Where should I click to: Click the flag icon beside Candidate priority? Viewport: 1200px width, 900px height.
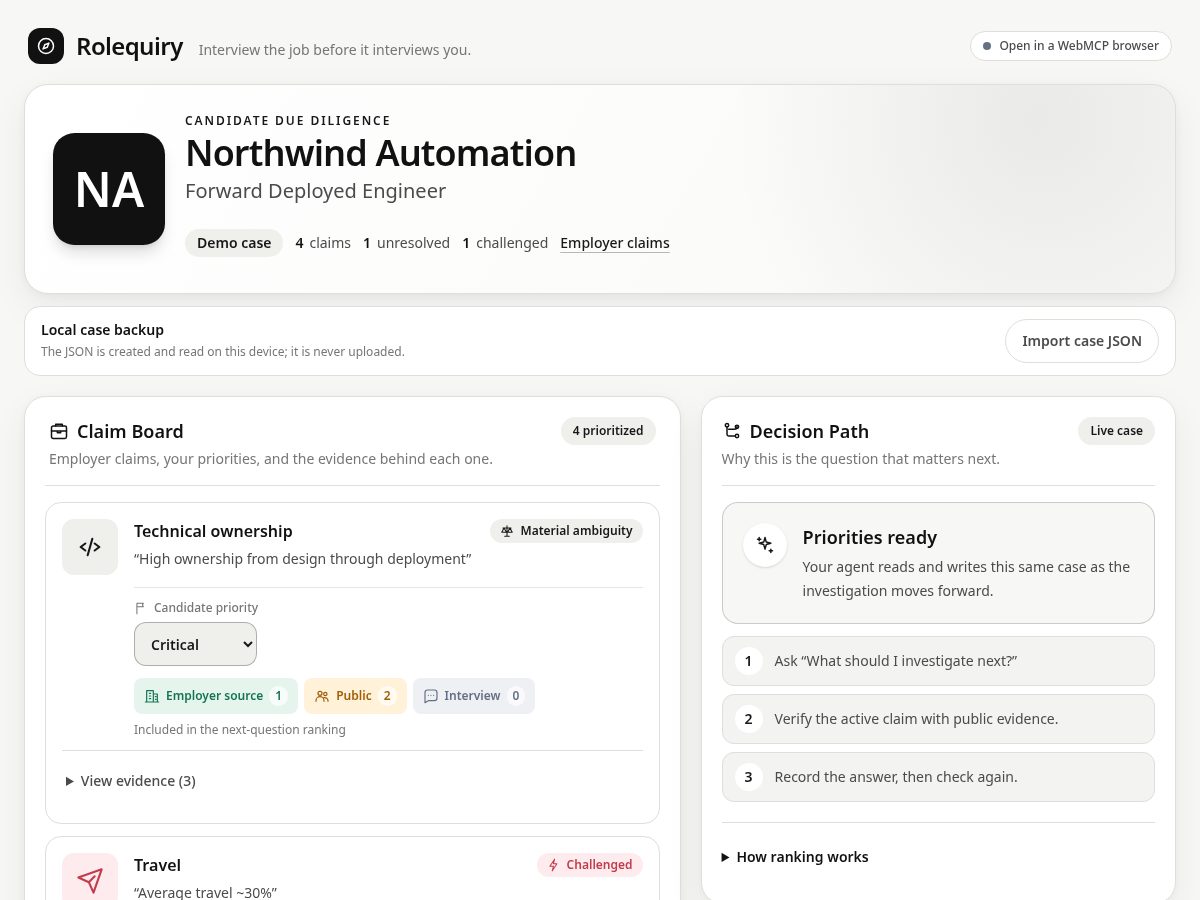(140, 608)
